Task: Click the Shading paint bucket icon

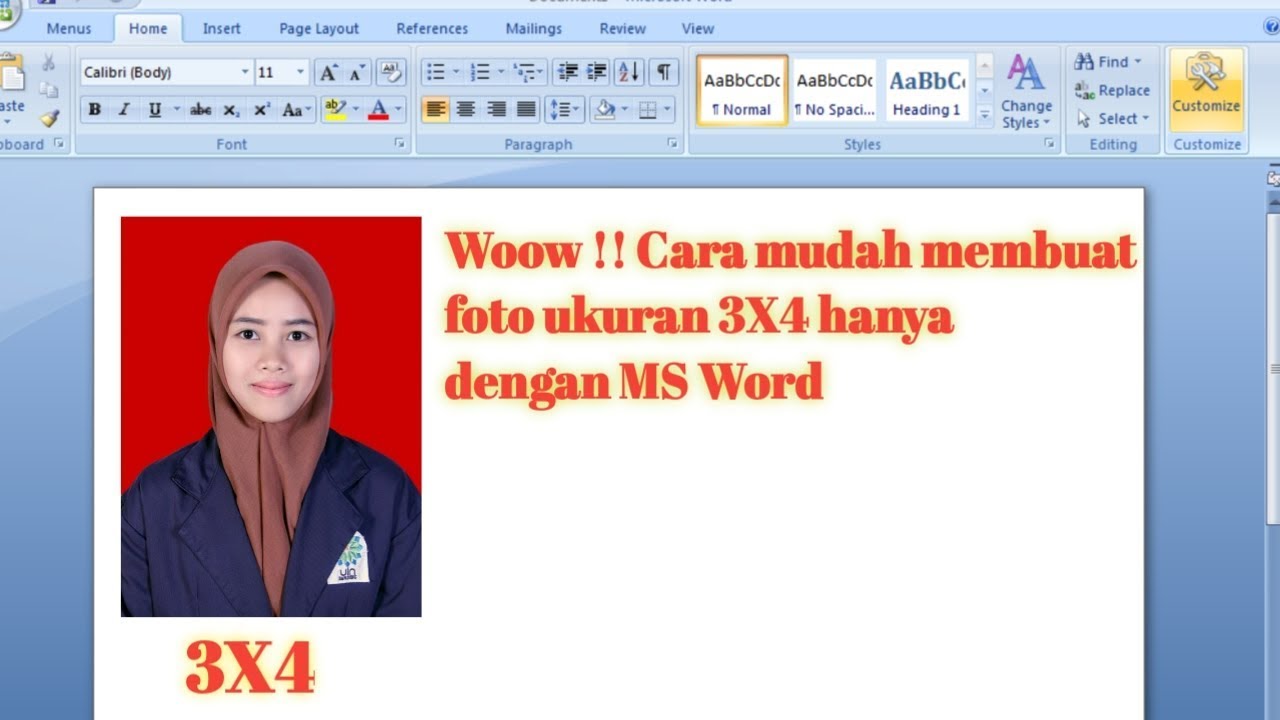Action: tap(604, 109)
